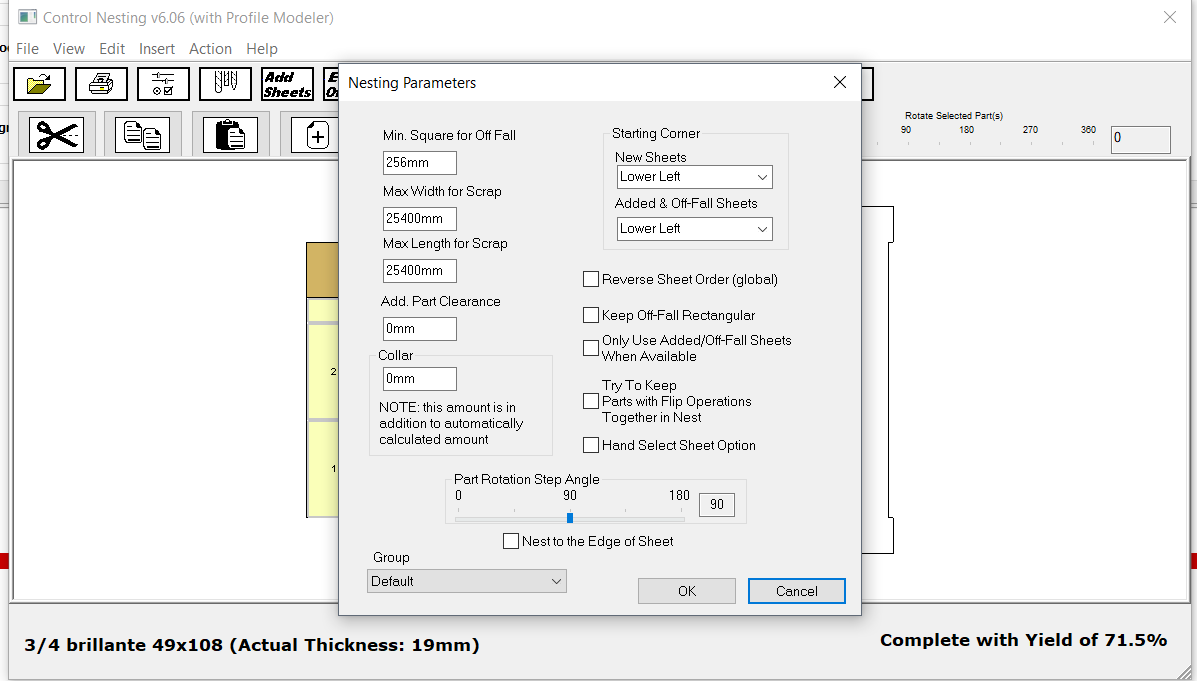
Task: Check Nest to the Edge of Sheet
Action: coord(511,541)
